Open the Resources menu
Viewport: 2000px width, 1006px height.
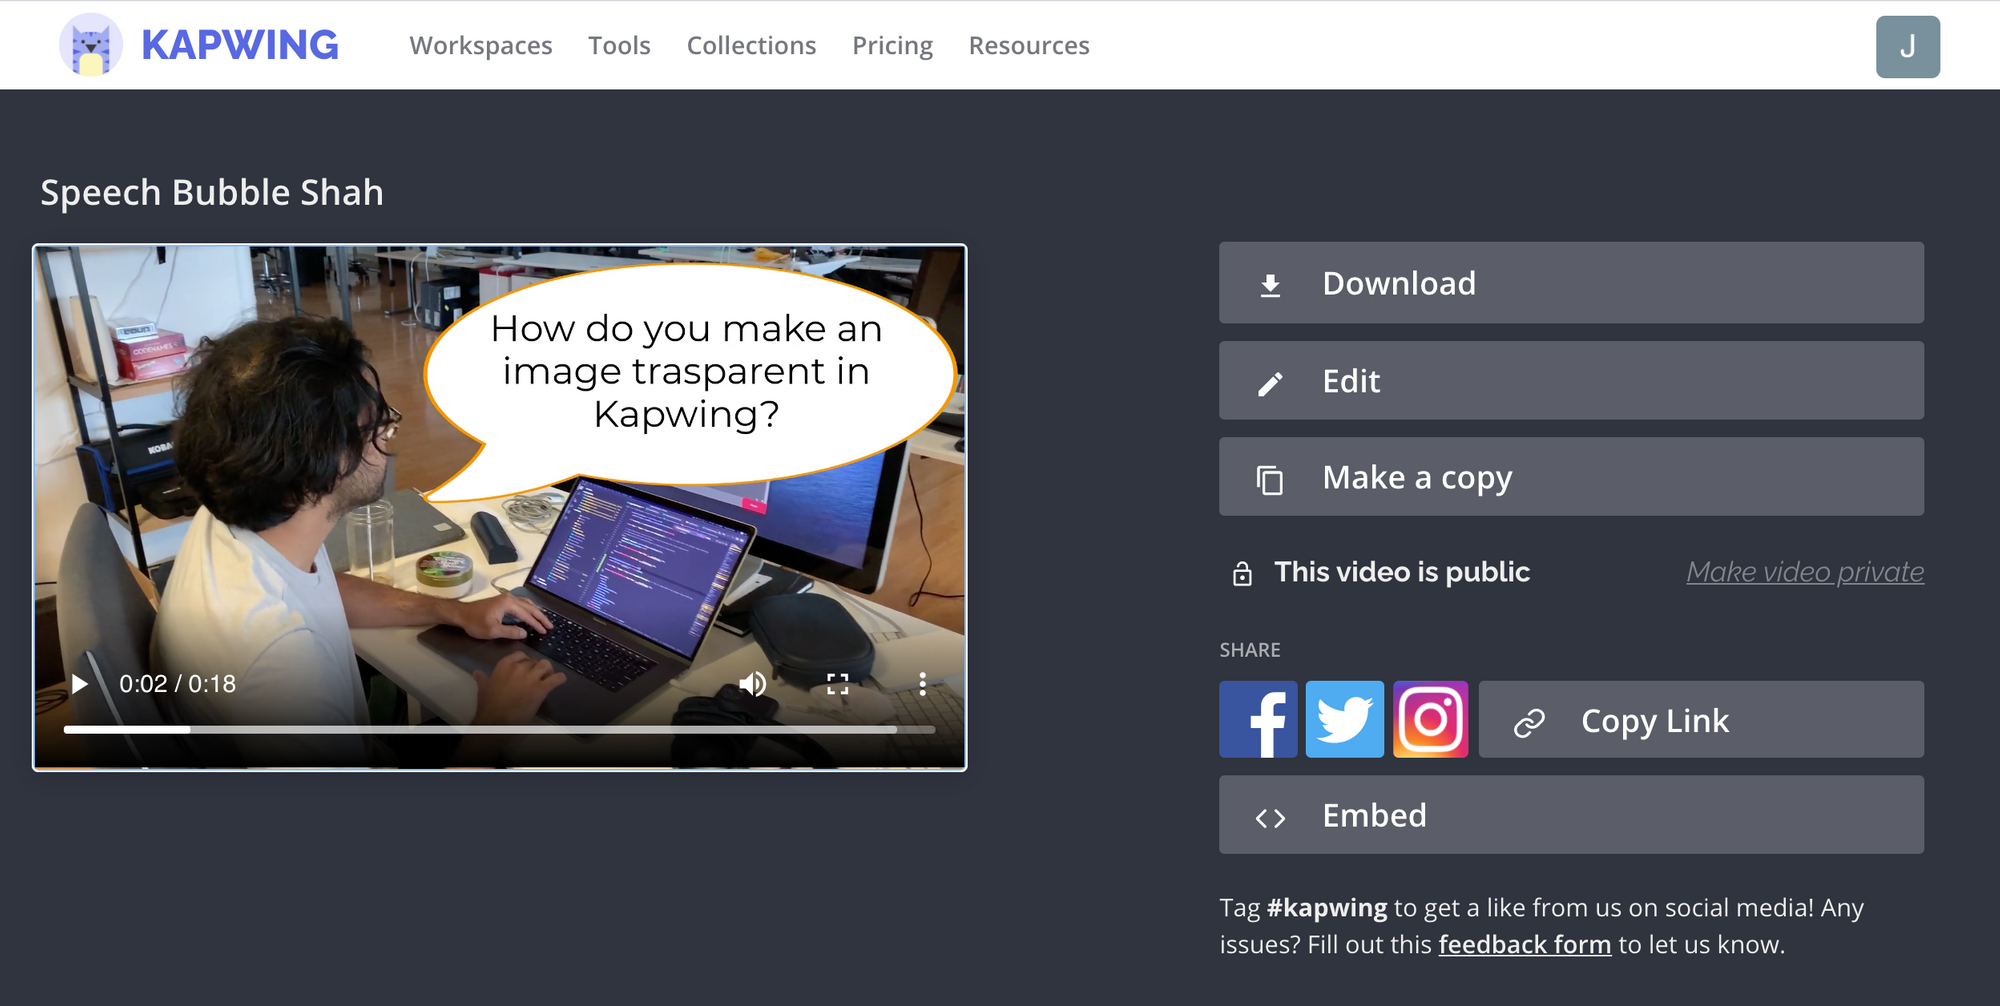pos(1028,45)
